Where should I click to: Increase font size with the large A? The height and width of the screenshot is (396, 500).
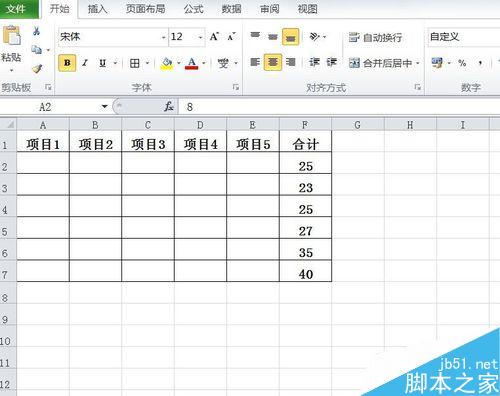pyautogui.click(x=214, y=36)
